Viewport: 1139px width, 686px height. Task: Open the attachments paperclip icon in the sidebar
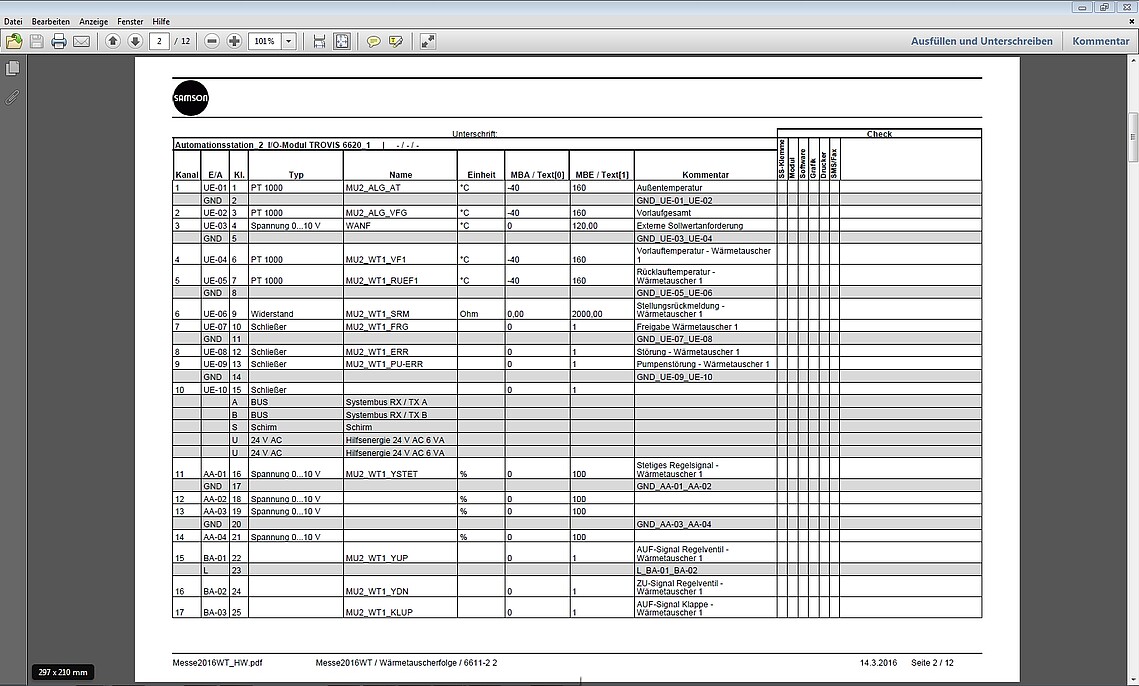[x=12, y=96]
